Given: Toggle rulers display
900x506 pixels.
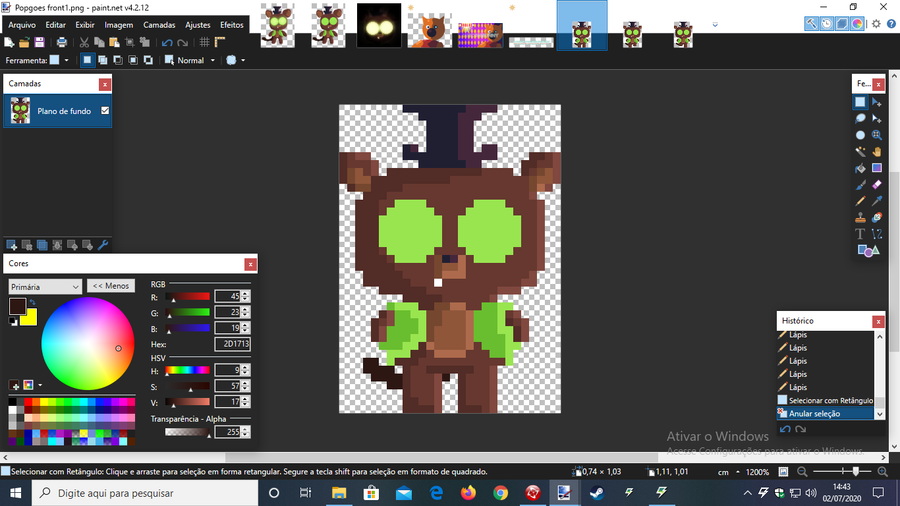Looking at the screenshot, I should click(x=220, y=42).
